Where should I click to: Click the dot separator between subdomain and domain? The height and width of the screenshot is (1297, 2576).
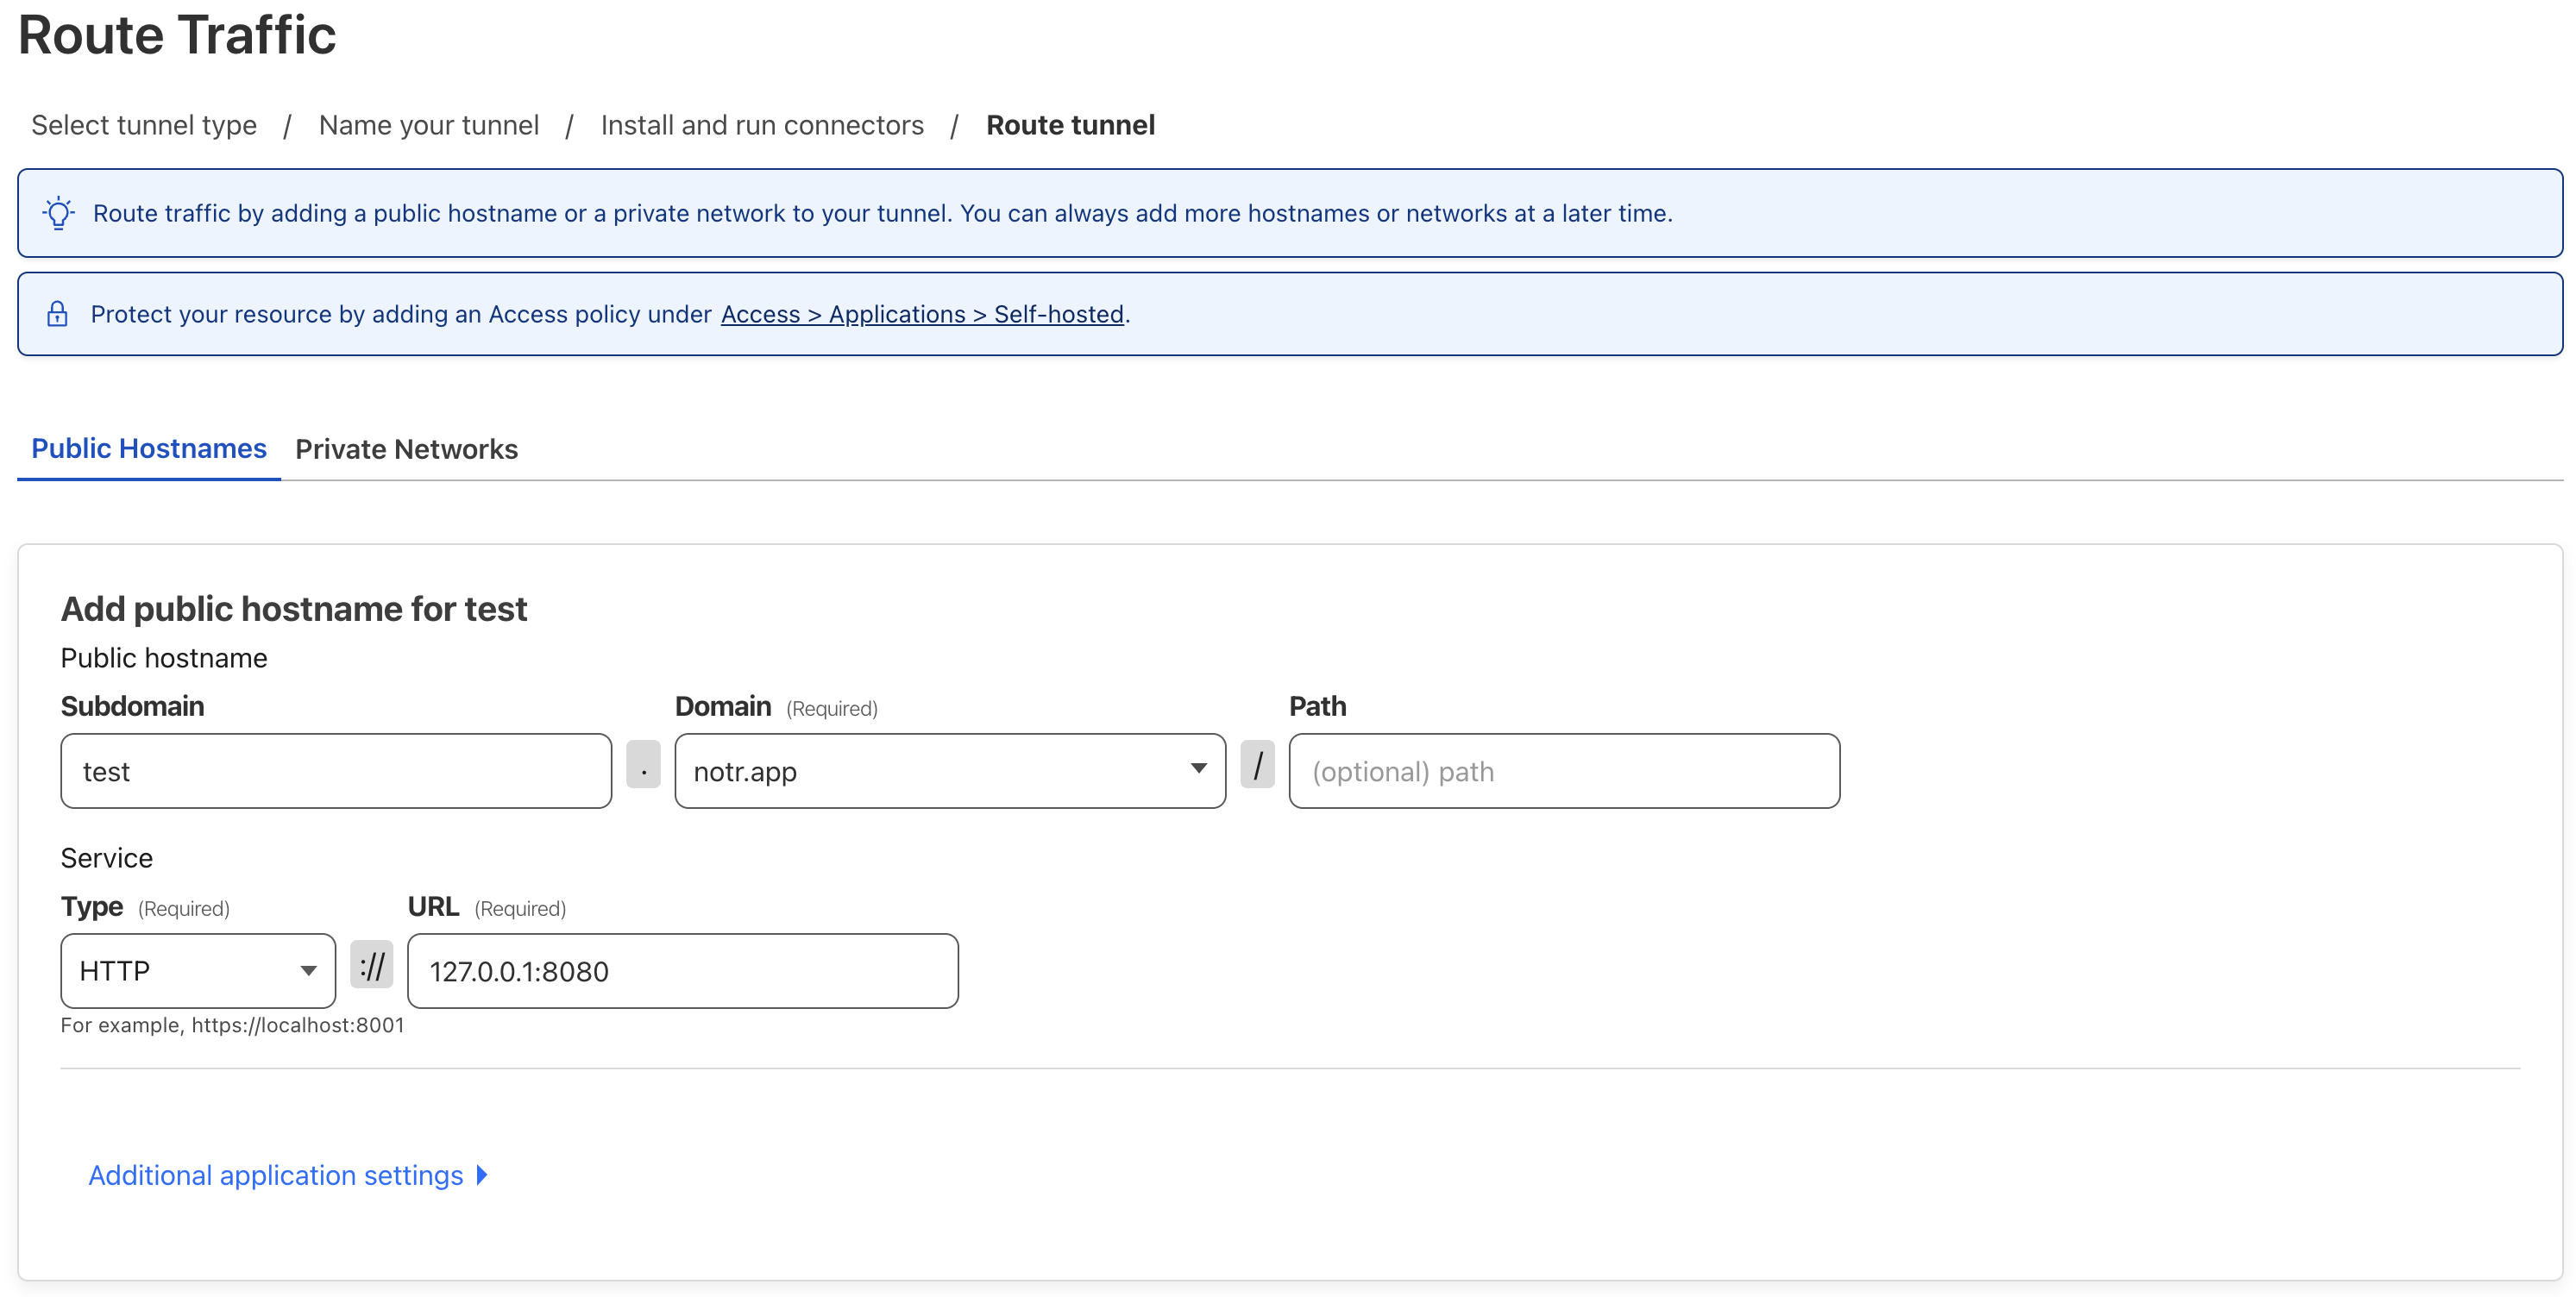(x=644, y=771)
